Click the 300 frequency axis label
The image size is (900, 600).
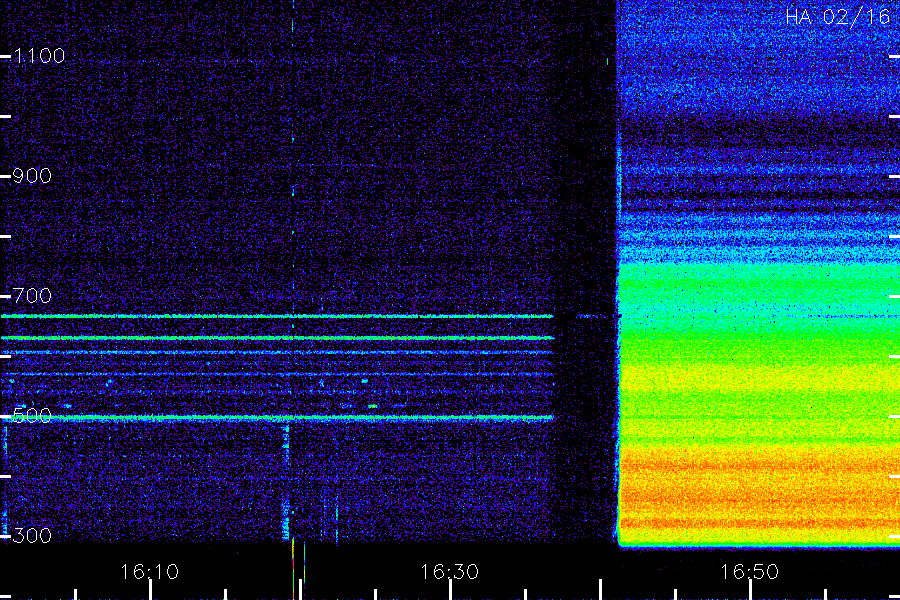click(32, 536)
